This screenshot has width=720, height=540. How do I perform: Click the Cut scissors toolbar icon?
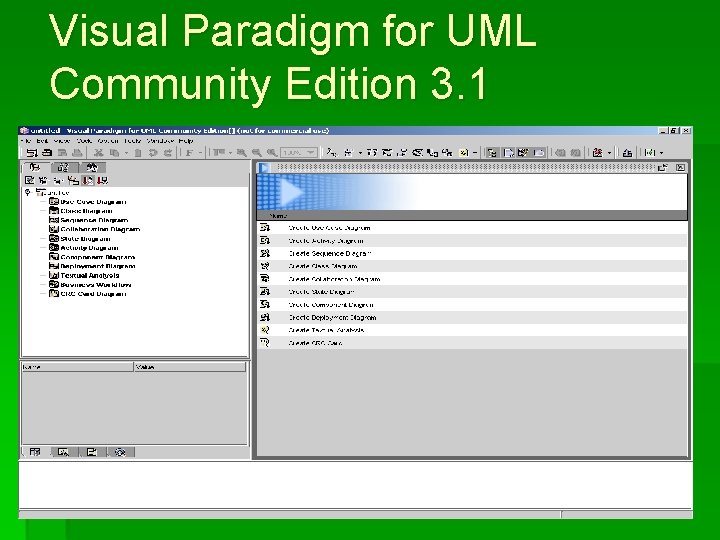click(98, 153)
